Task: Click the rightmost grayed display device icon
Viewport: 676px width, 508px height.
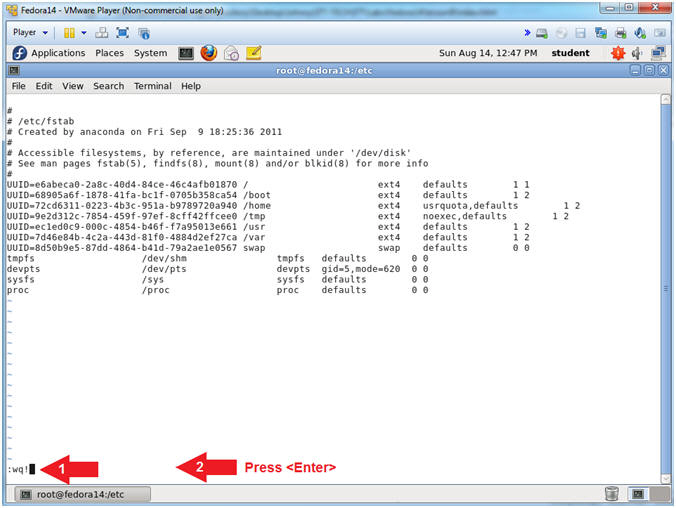Action: click(x=660, y=33)
